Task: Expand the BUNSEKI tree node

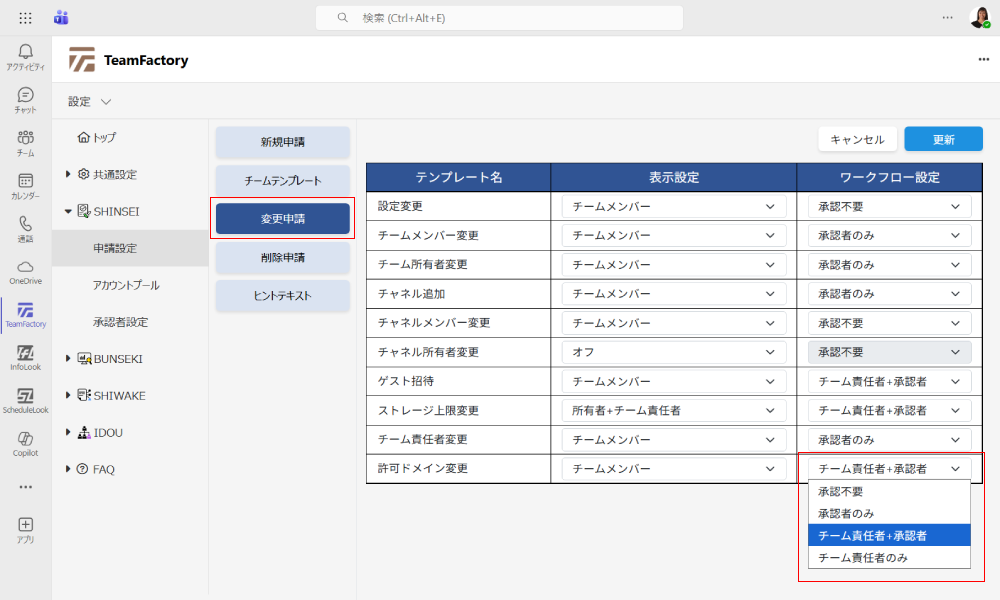Action: (x=68, y=358)
